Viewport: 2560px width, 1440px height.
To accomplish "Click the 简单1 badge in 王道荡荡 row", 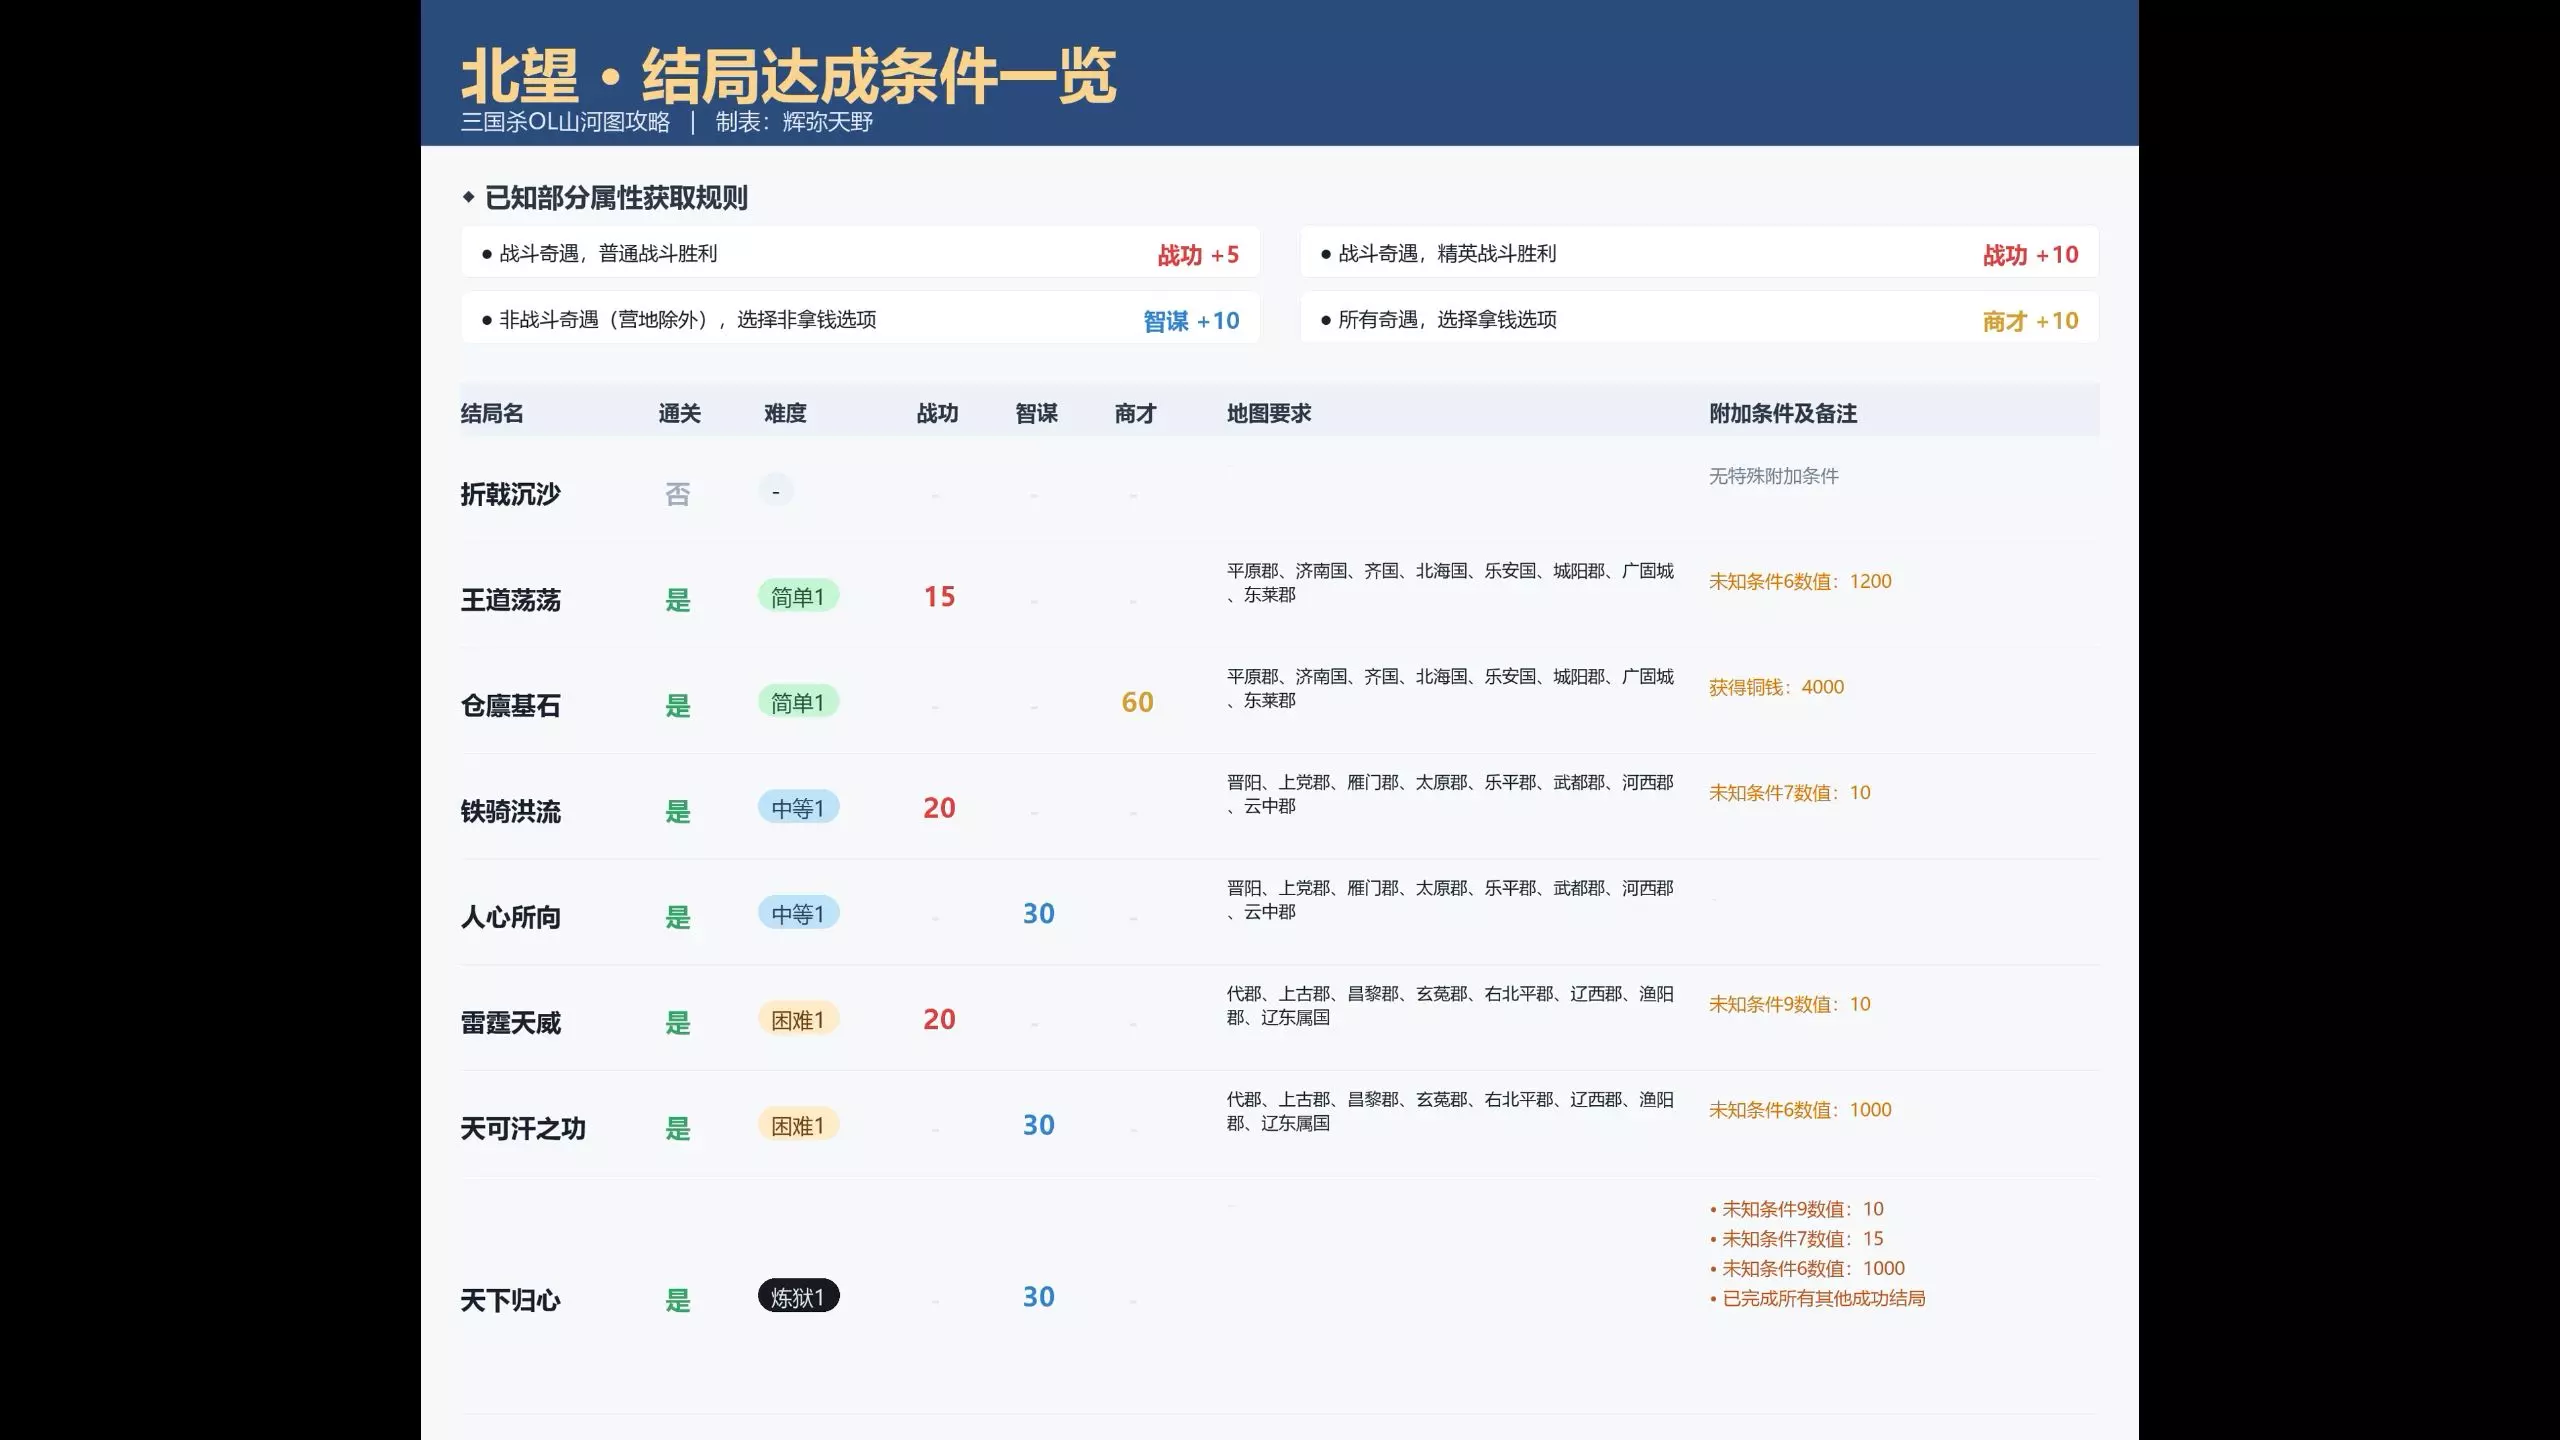I will [x=798, y=597].
